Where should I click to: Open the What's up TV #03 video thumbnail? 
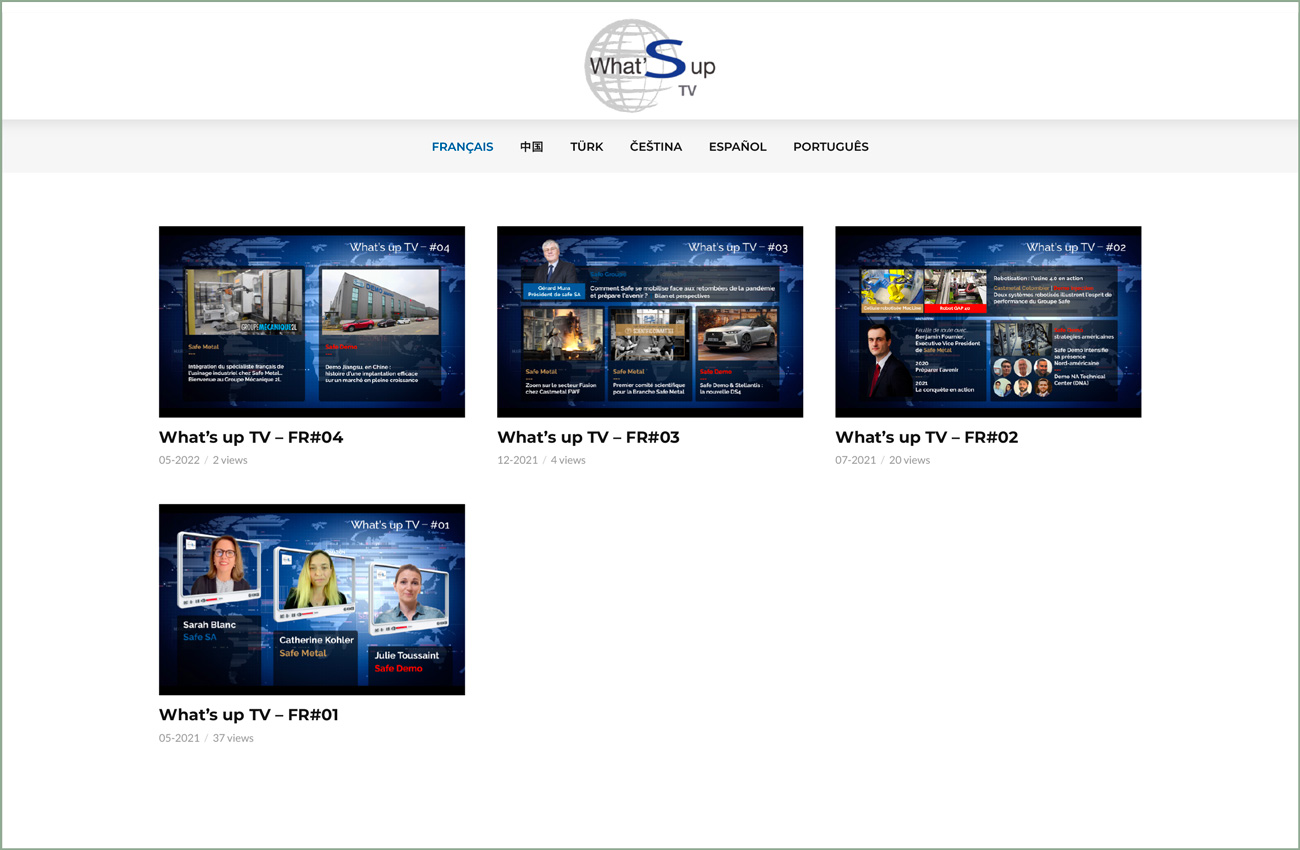pyautogui.click(x=650, y=322)
